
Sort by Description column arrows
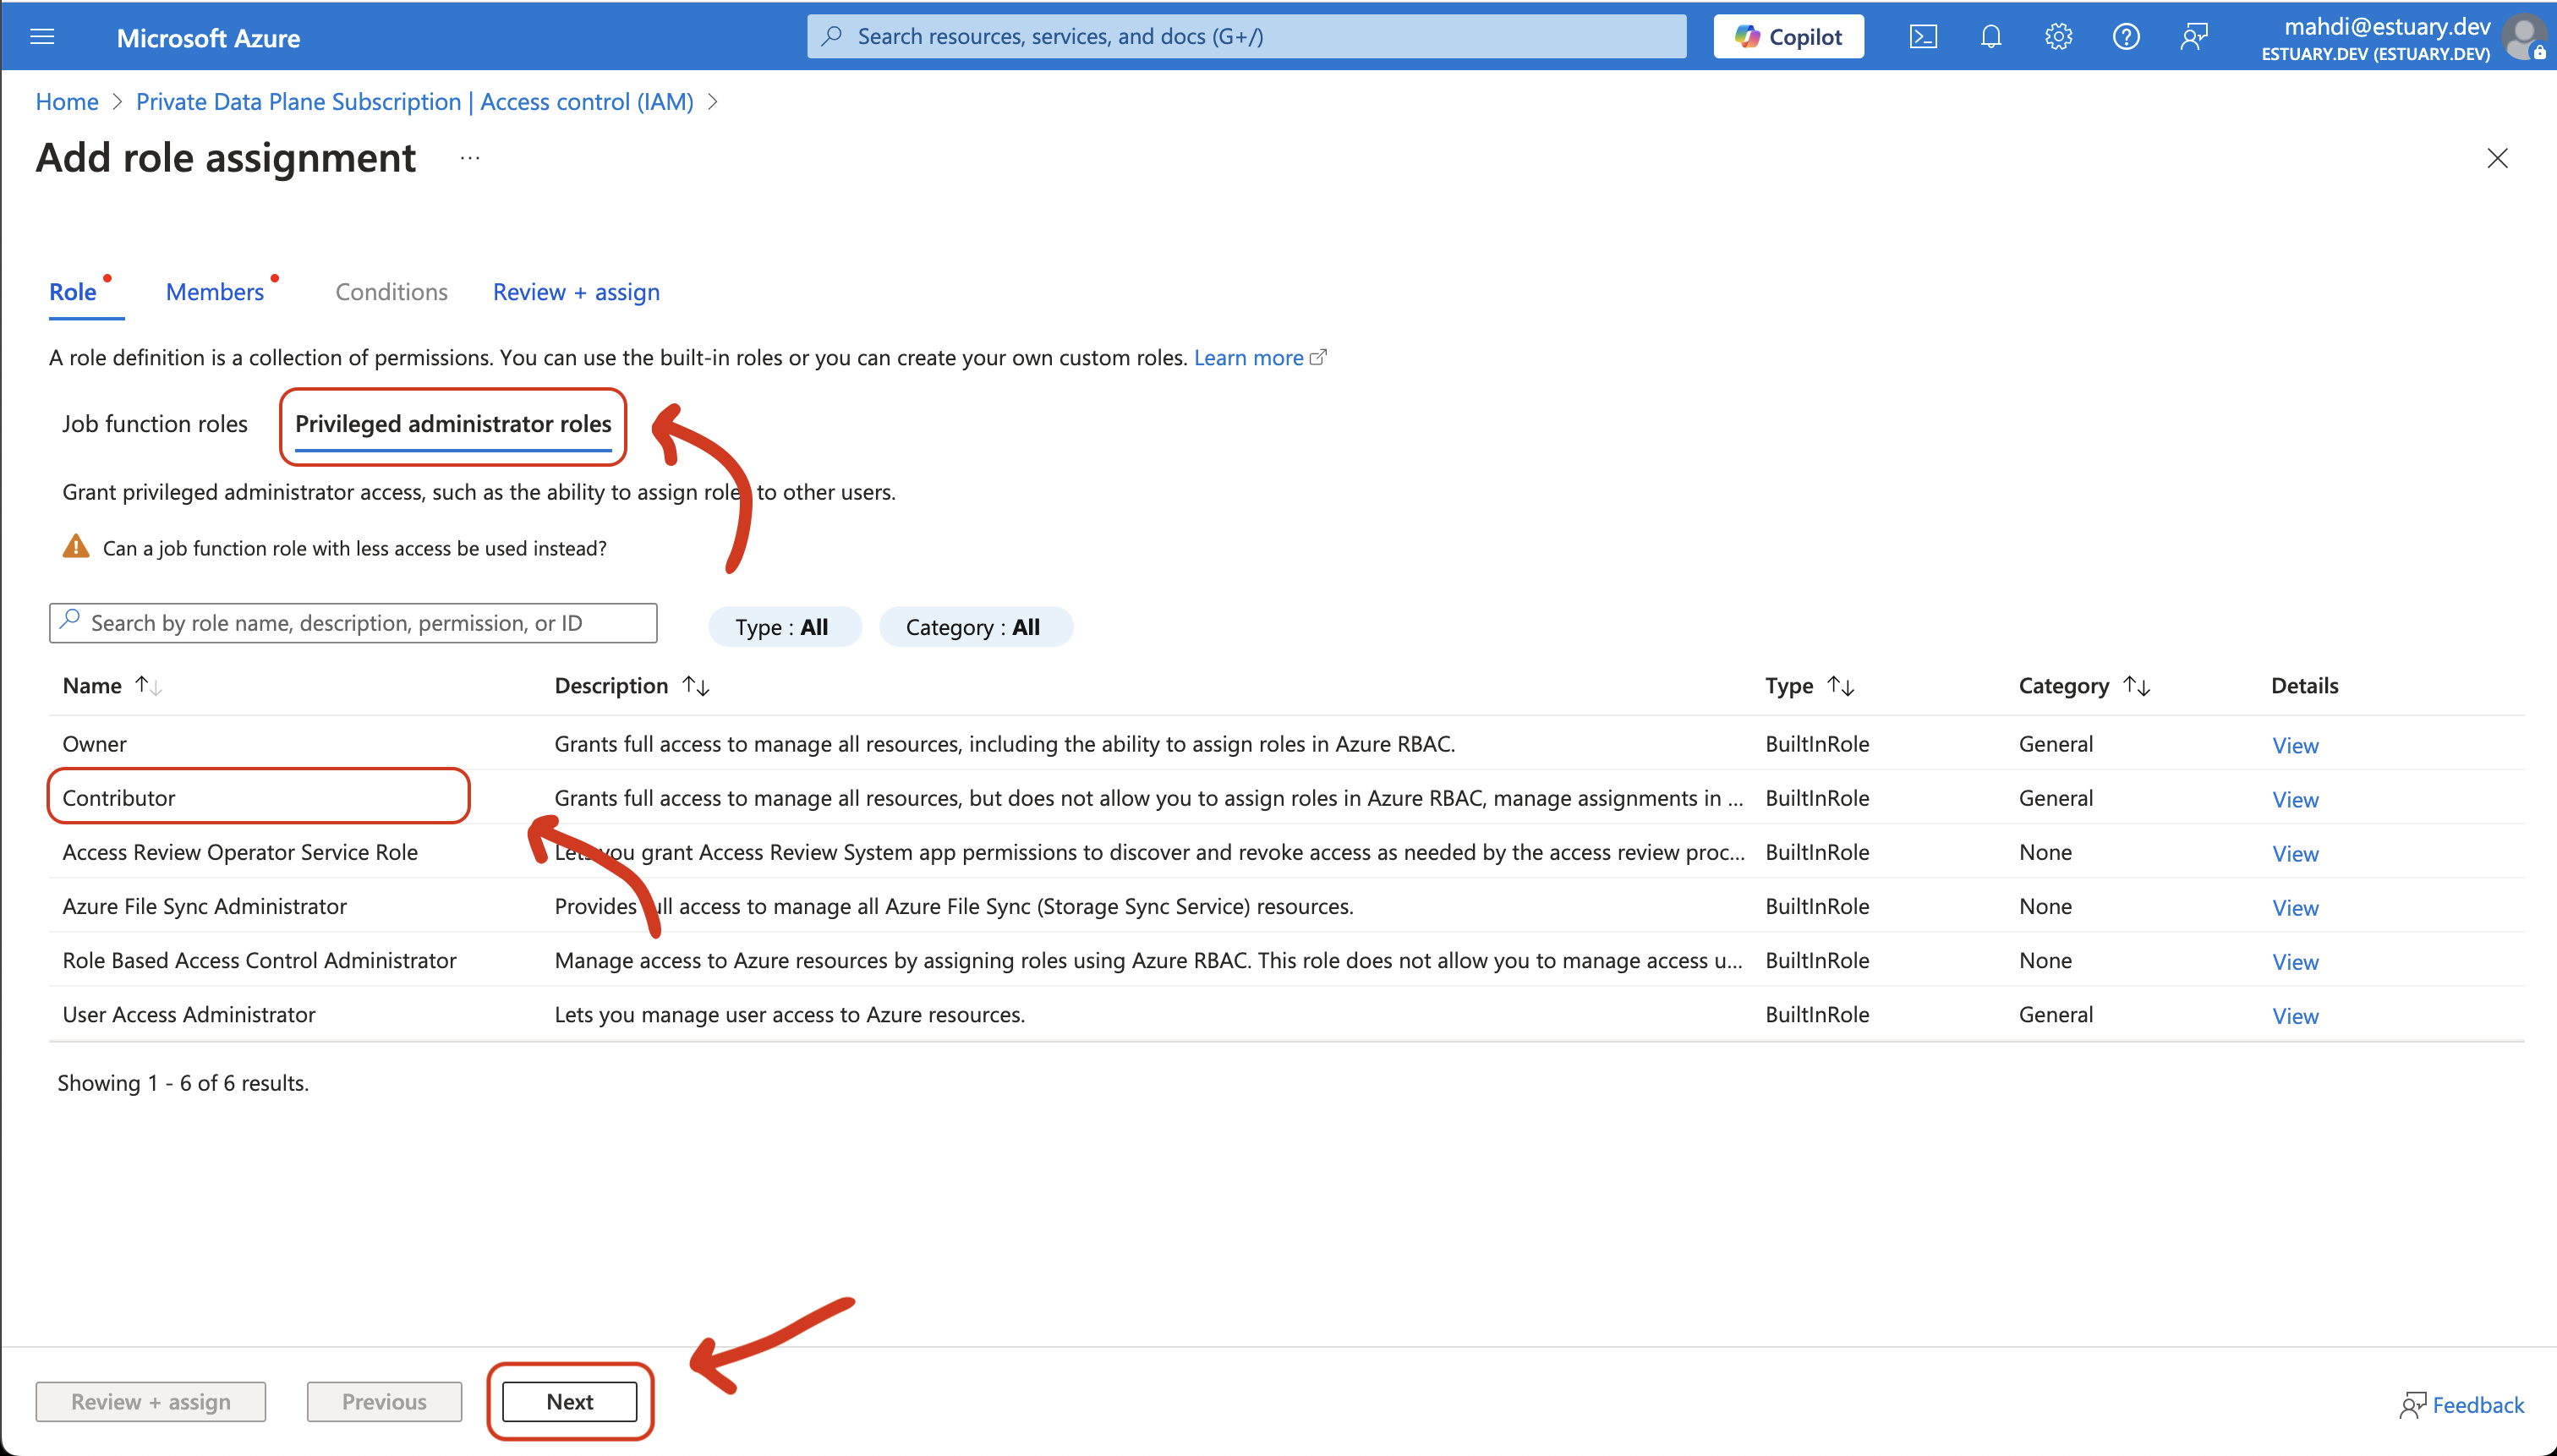pos(695,685)
